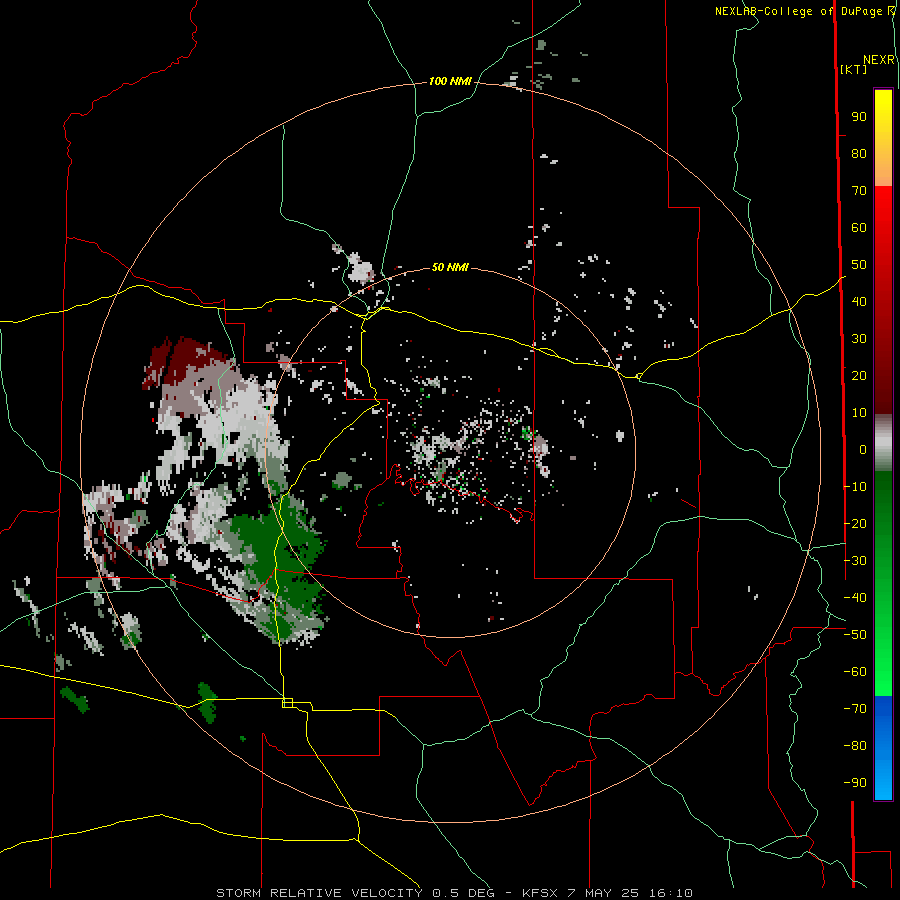
Task: Click the dark red outbound velocity patch
Action: pyautogui.click(x=187, y=359)
